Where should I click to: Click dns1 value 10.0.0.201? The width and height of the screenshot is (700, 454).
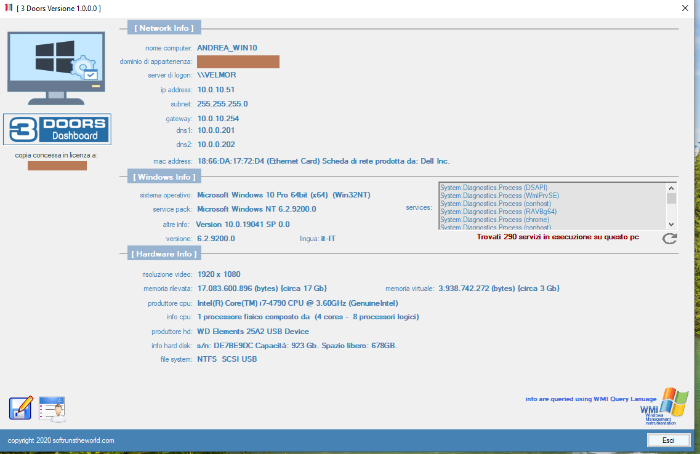[216, 130]
